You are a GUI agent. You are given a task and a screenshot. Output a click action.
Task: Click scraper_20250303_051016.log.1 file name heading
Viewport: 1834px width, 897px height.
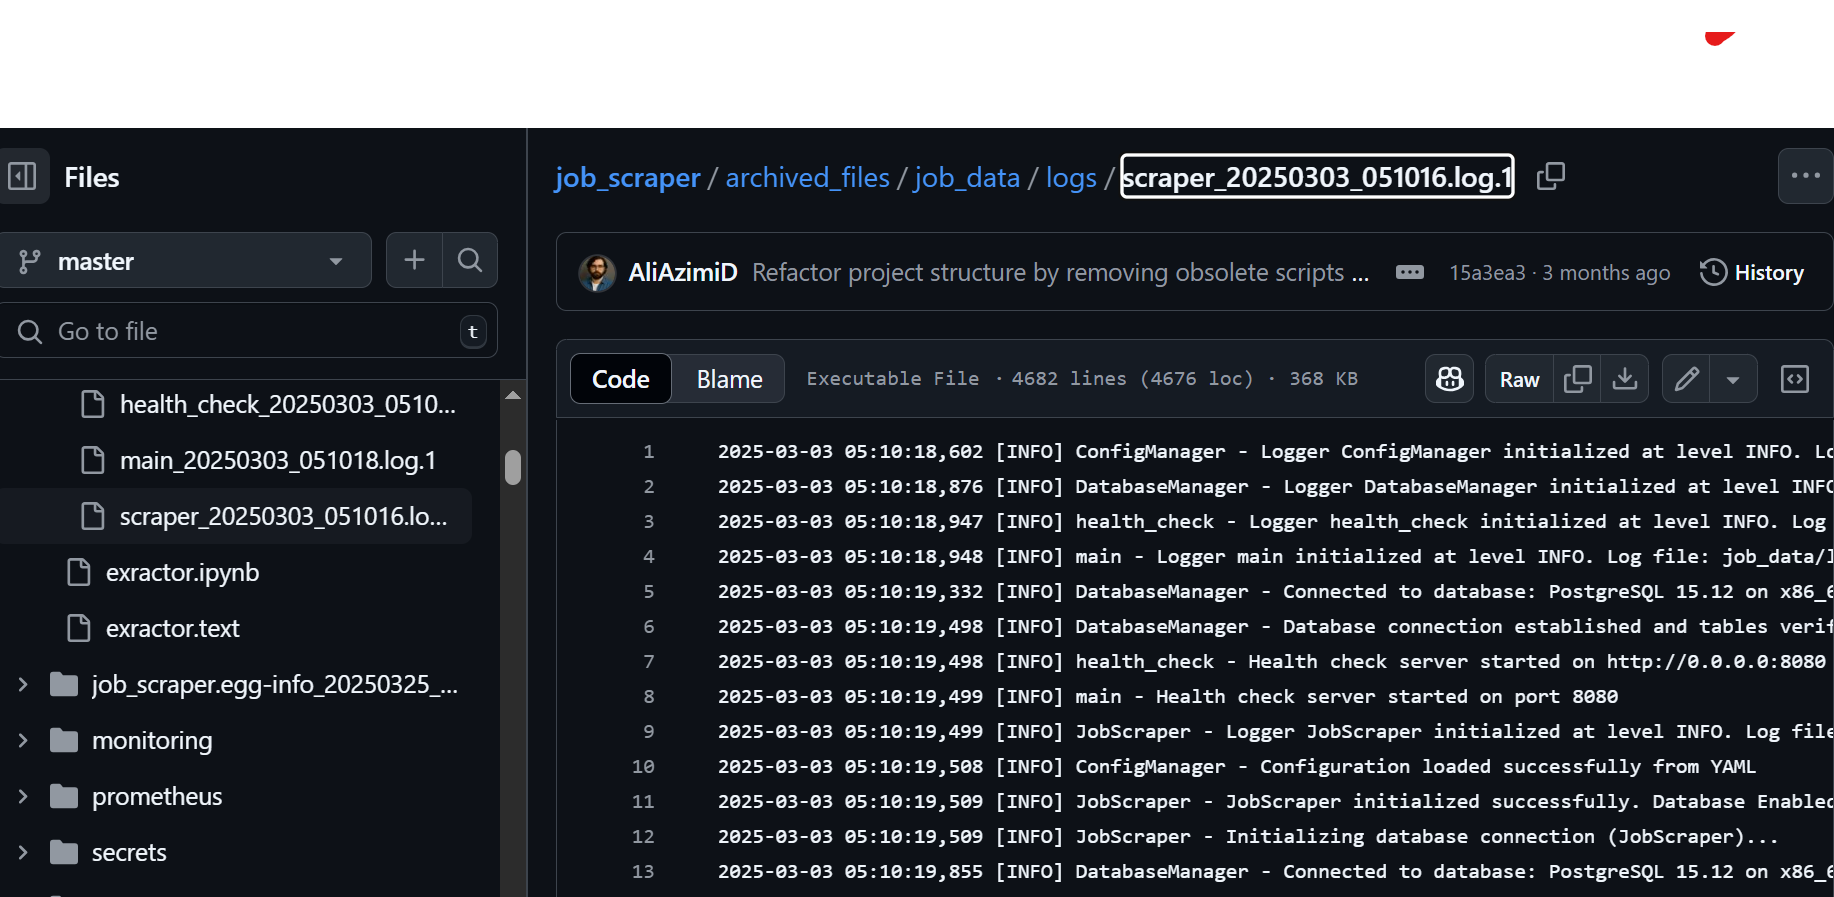(1317, 177)
